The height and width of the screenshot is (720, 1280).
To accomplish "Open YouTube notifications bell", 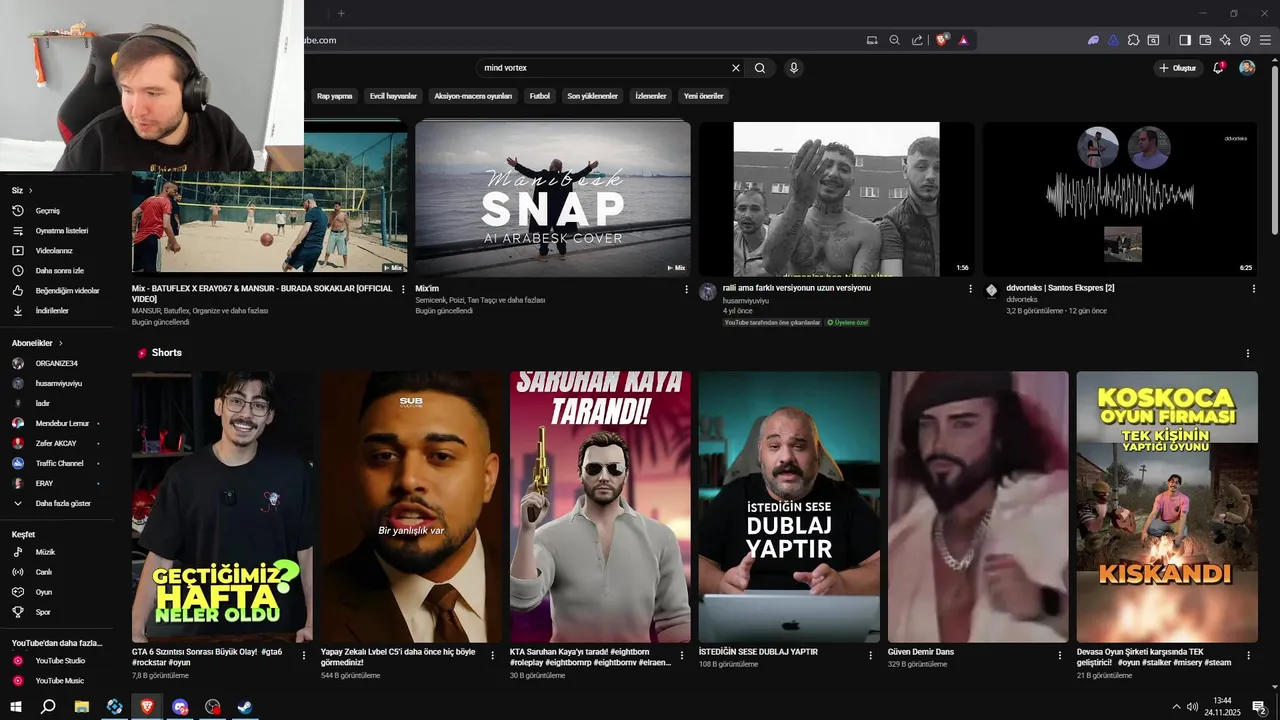I will pos(1218,68).
